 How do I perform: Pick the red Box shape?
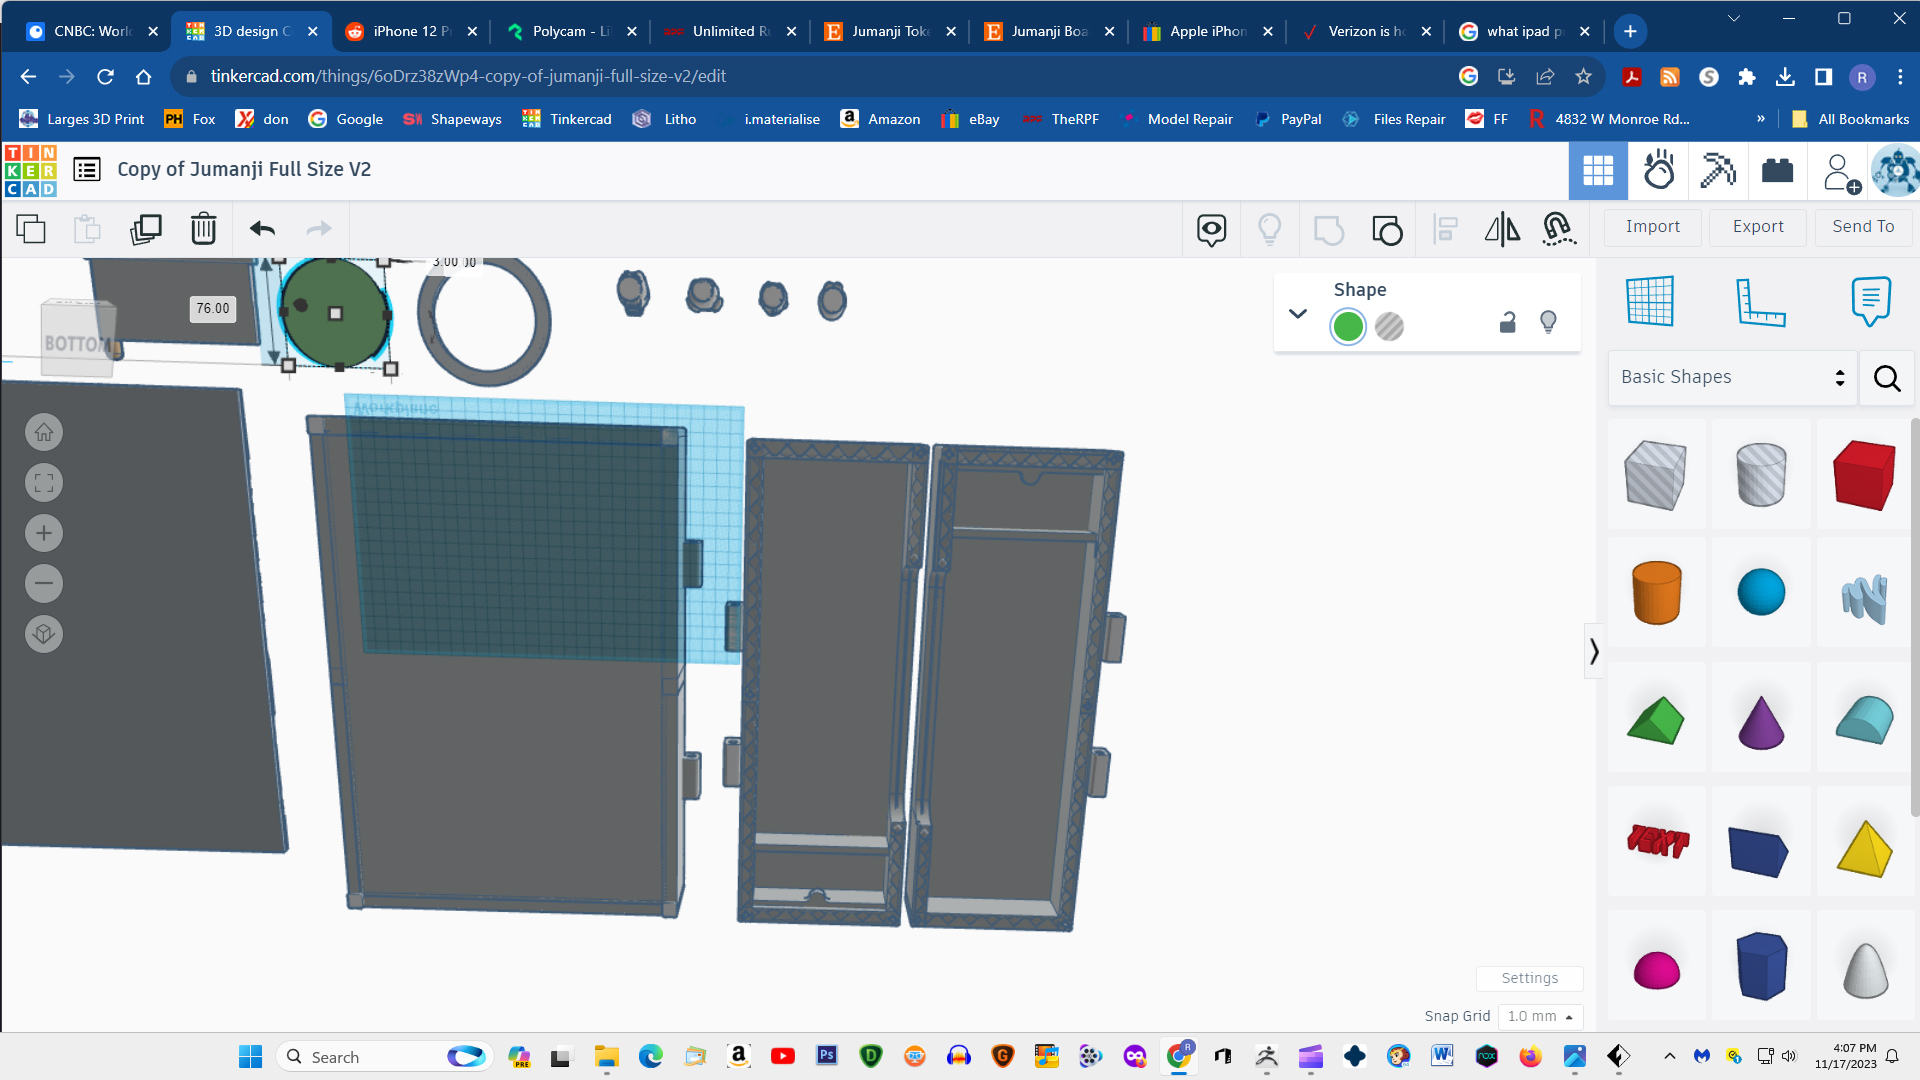click(x=1864, y=475)
